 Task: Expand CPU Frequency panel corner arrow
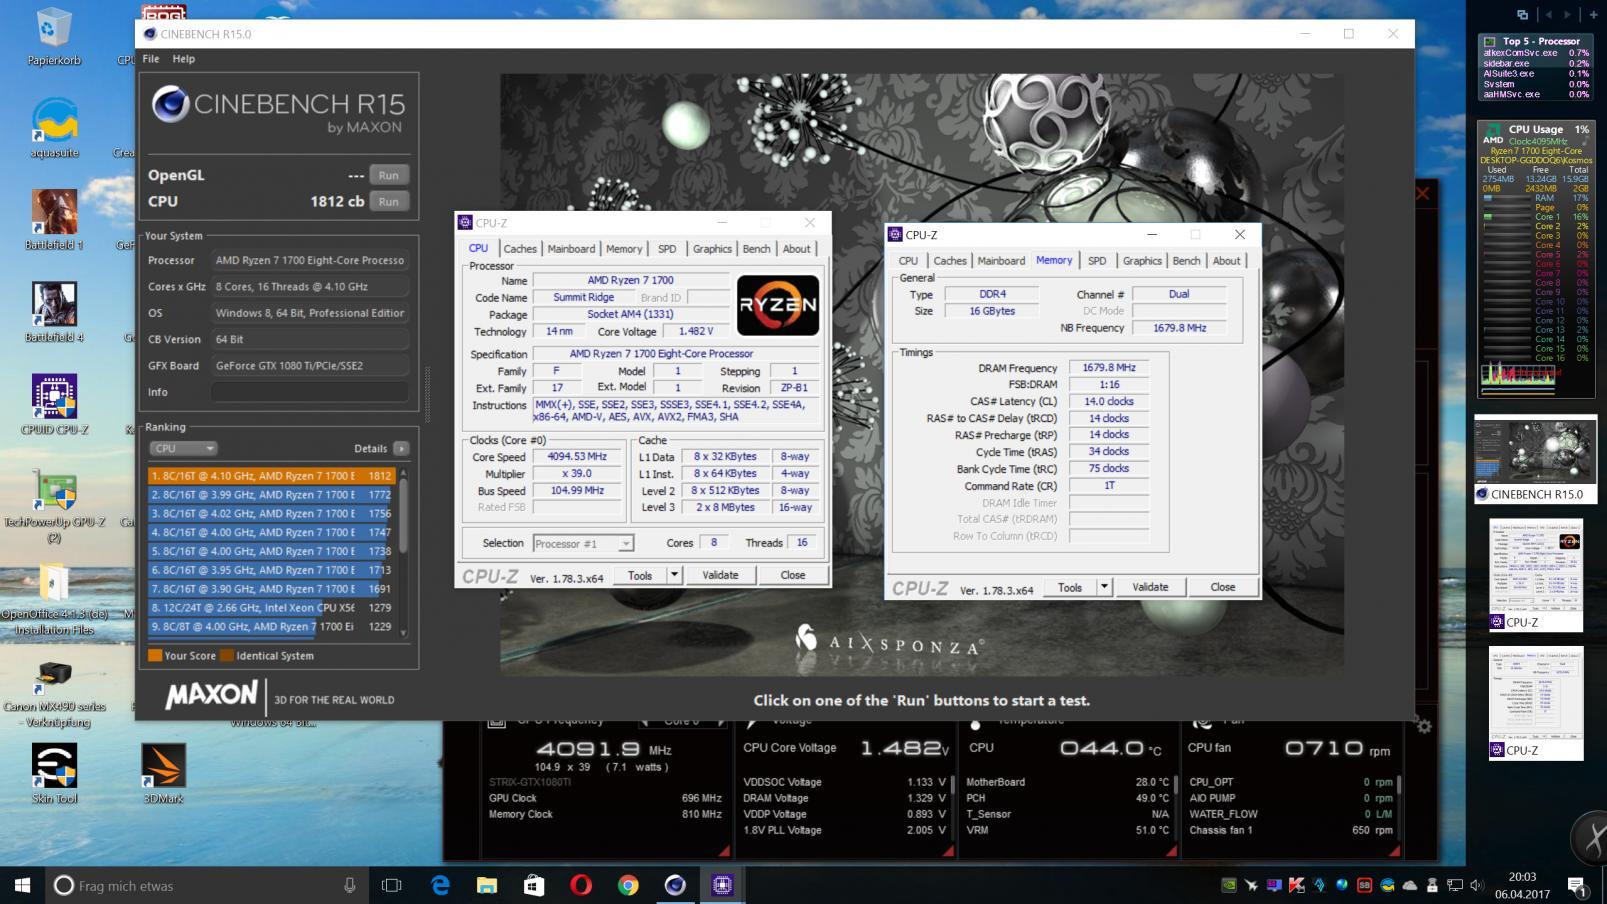(x=724, y=851)
